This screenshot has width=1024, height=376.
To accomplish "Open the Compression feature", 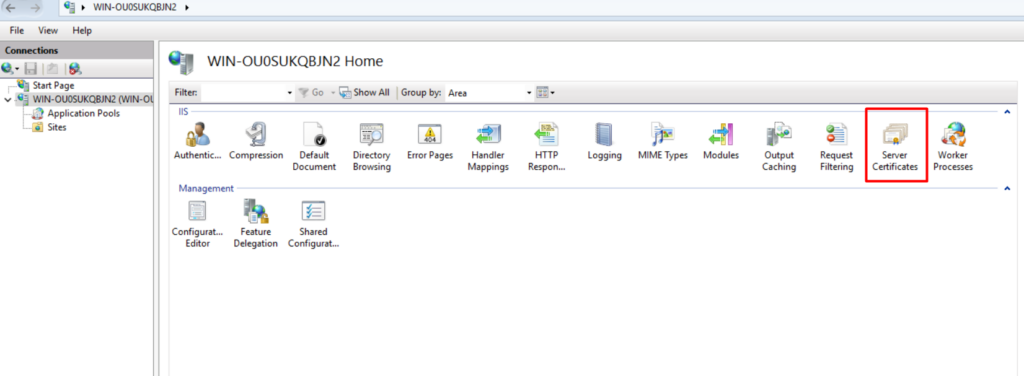I will [x=256, y=142].
